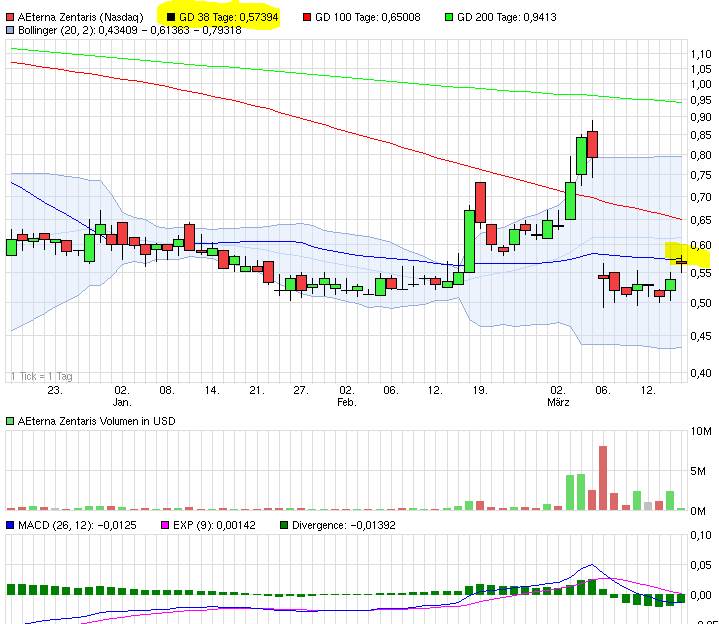
Task: Click the 1,00 price axis label
Action: click(701, 84)
